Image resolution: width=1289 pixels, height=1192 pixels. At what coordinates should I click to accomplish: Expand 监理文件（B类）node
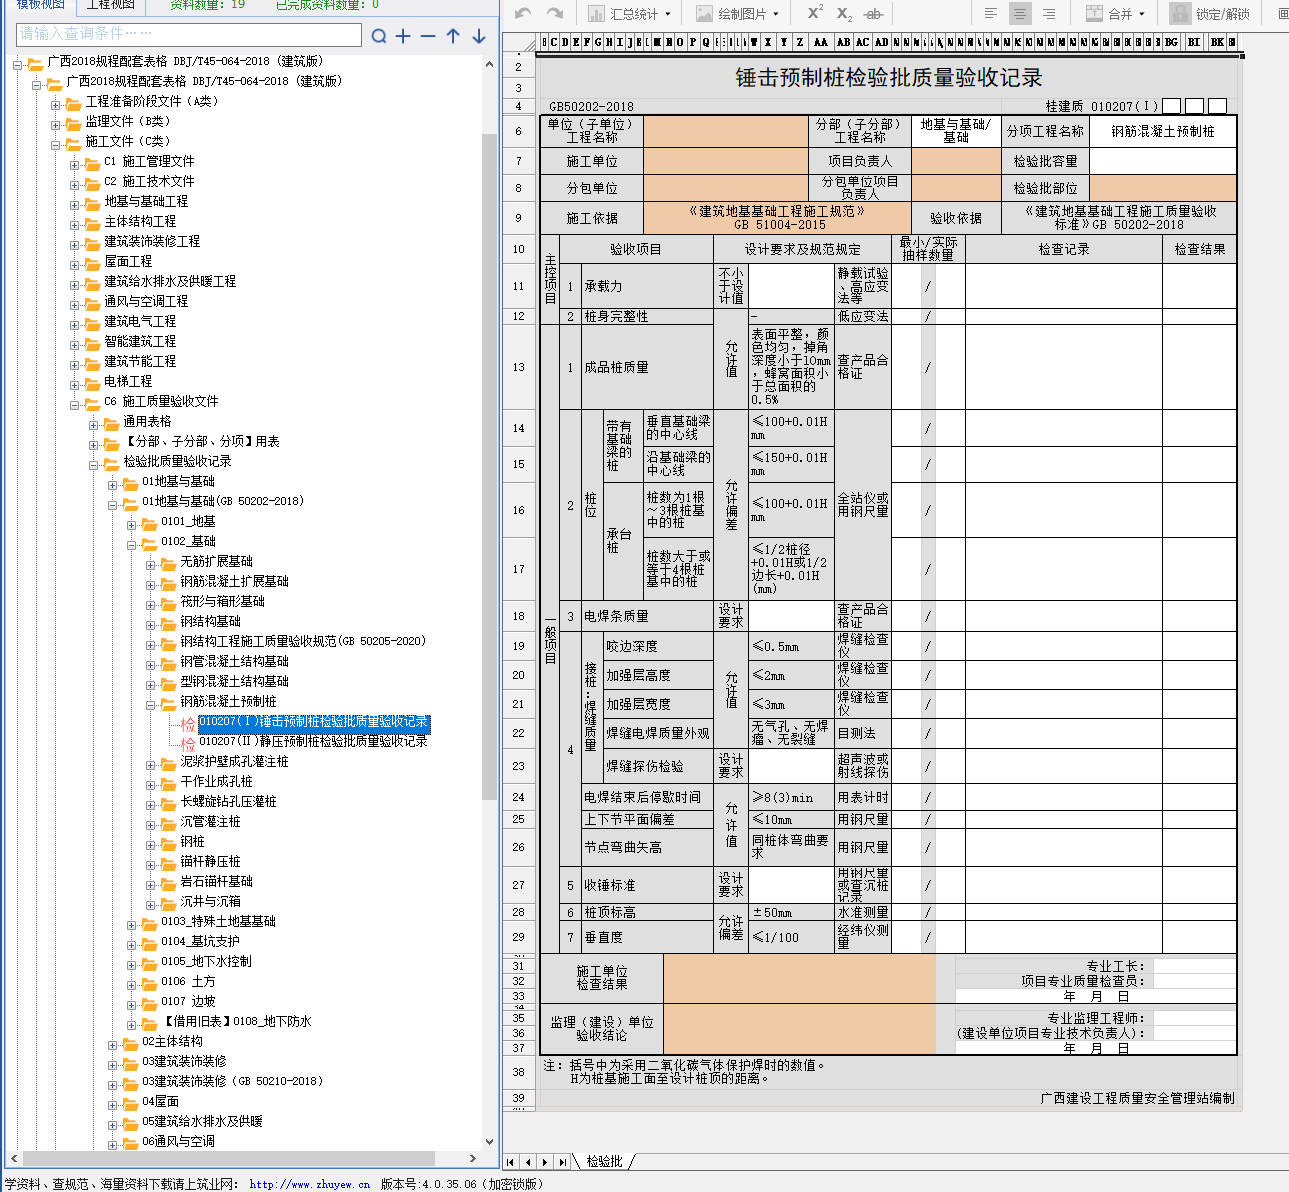point(56,123)
